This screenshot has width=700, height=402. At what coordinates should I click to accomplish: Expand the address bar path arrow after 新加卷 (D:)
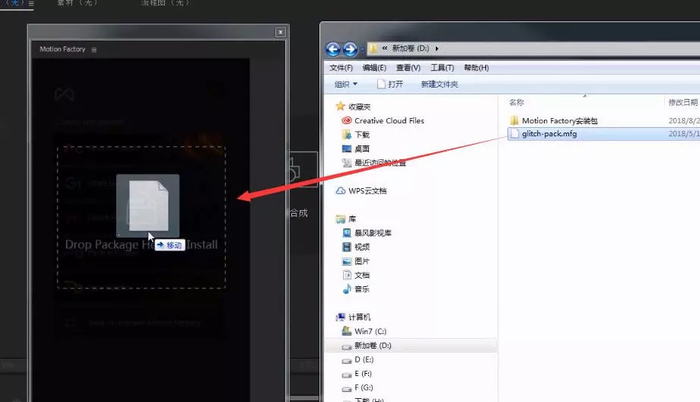click(437, 48)
